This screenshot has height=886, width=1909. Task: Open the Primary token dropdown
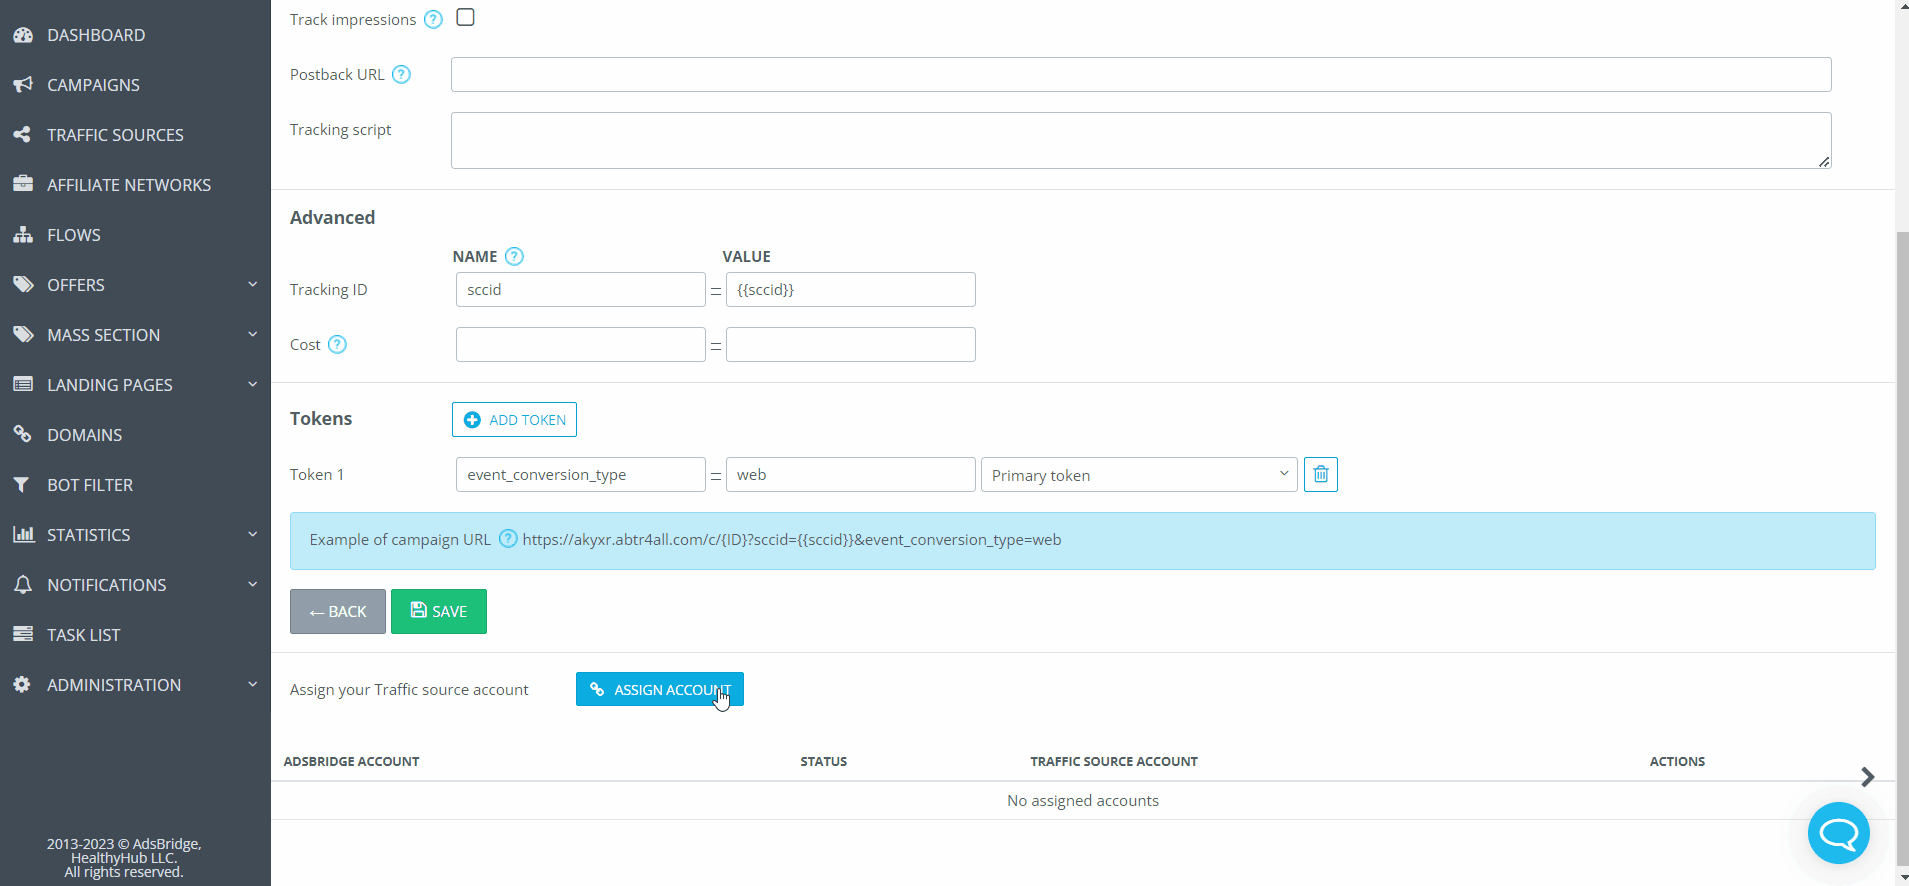coord(1139,475)
